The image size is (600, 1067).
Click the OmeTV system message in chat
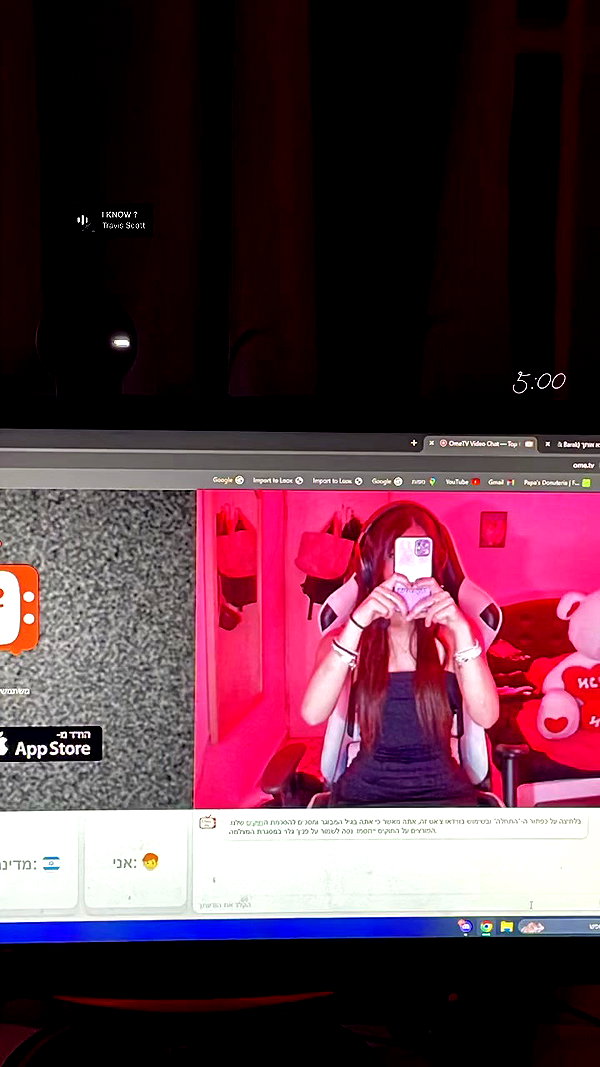[405, 826]
